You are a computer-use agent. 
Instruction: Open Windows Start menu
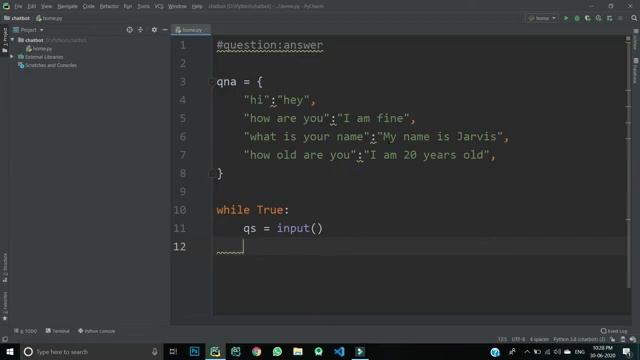pyautogui.click(x=10, y=352)
